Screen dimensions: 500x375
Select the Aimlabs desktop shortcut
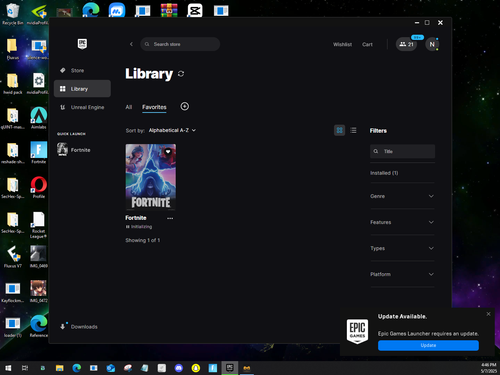pyautogui.click(x=39, y=118)
